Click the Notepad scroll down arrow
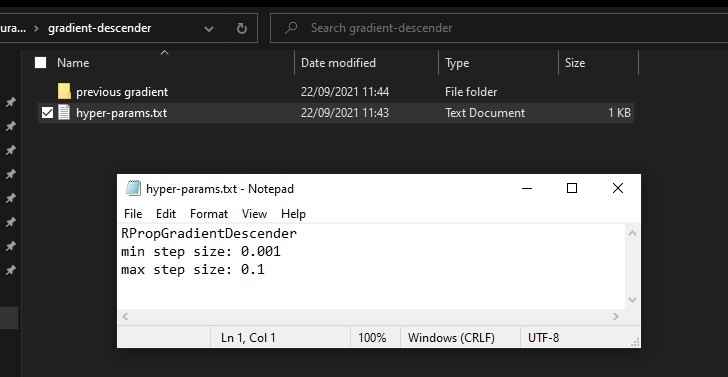The height and width of the screenshot is (377, 728). point(632,300)
